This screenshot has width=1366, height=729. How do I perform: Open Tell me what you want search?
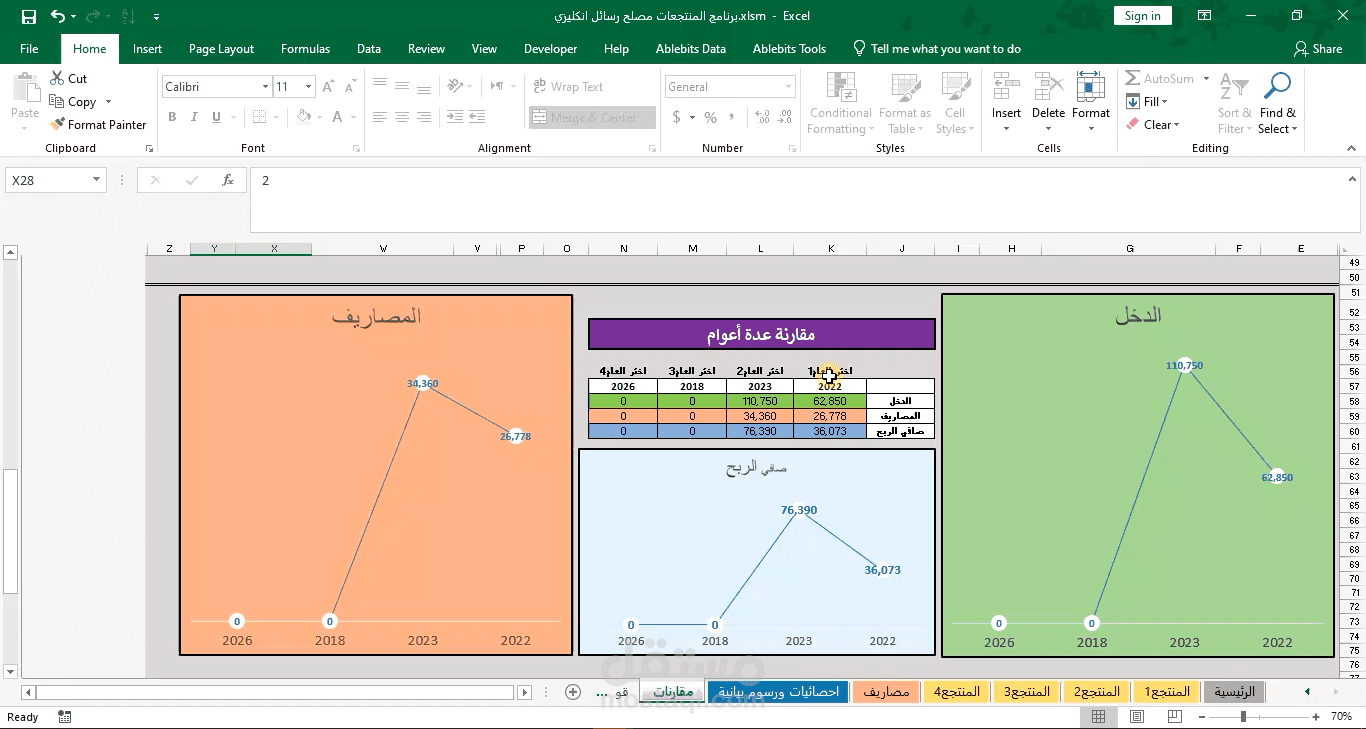click(936, 48)
